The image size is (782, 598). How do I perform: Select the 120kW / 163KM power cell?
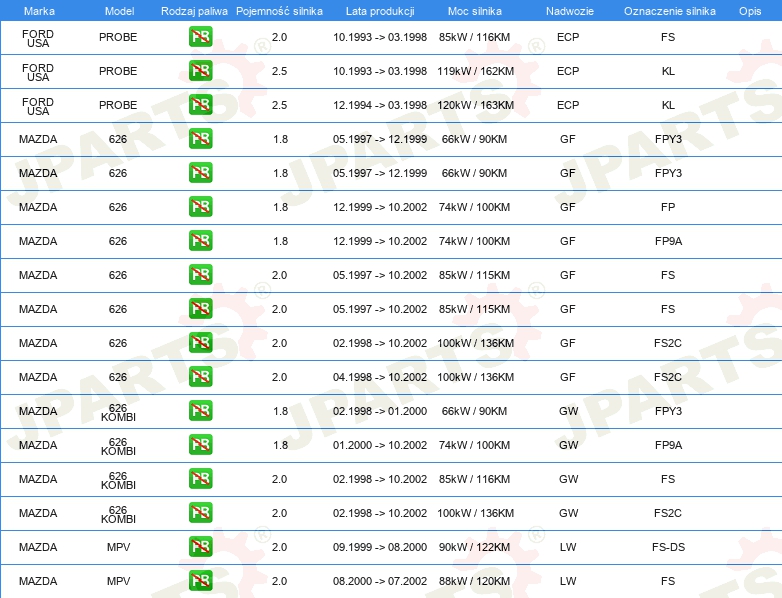[475, 105]
